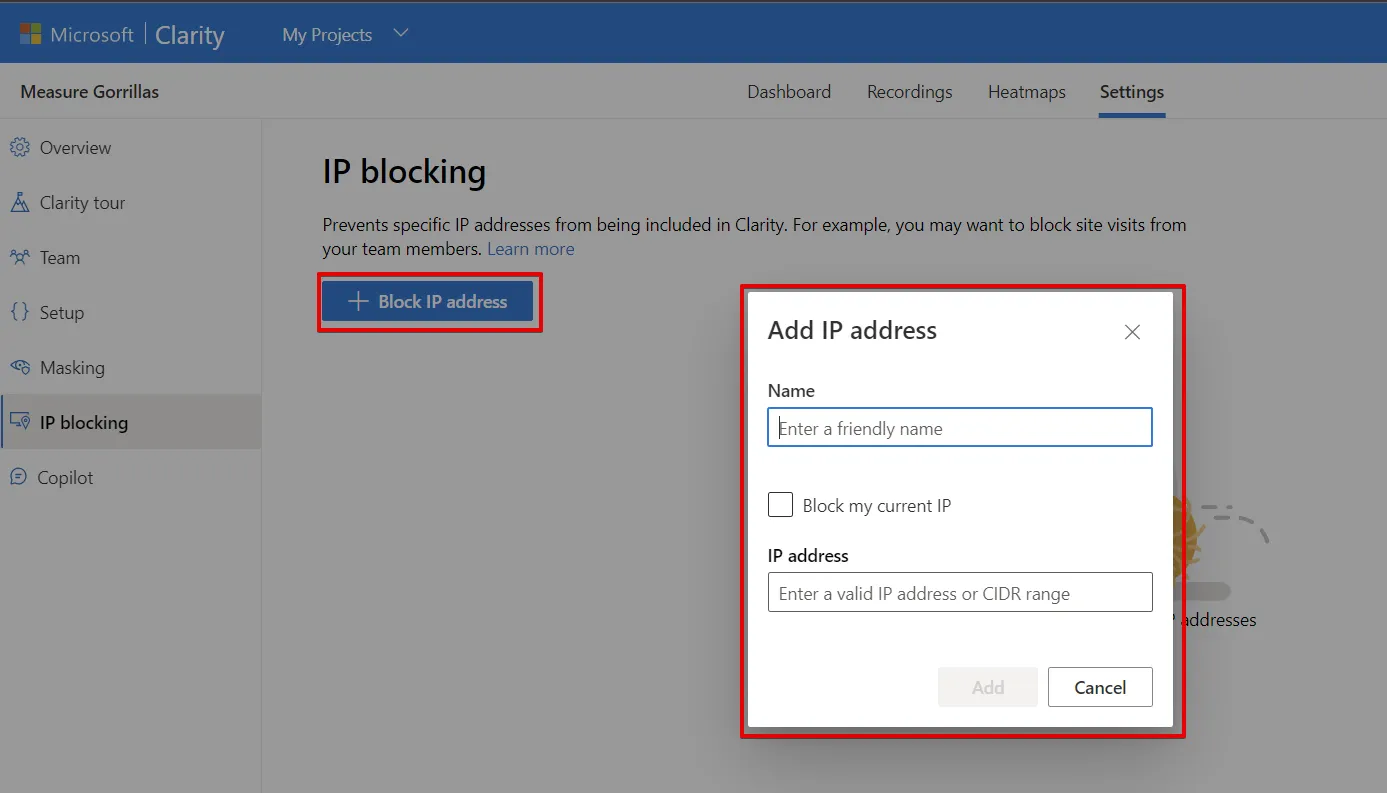Viewport: 1387px width, 793px height.
Task: Close the Add IP address dialog
Action: (1132, 332)
